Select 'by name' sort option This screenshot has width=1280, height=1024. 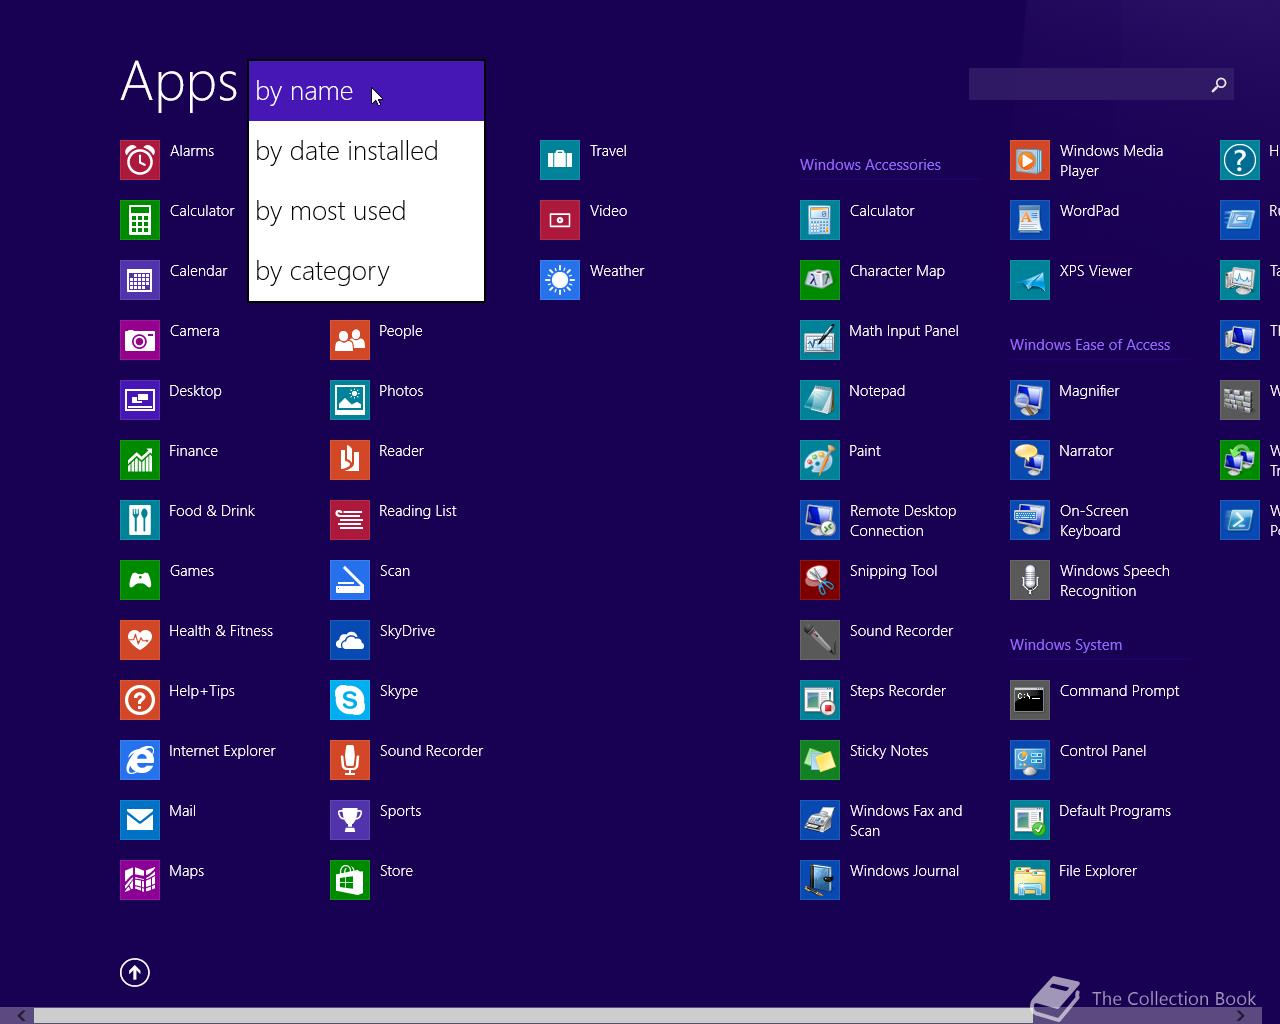[x=366, y=91]
